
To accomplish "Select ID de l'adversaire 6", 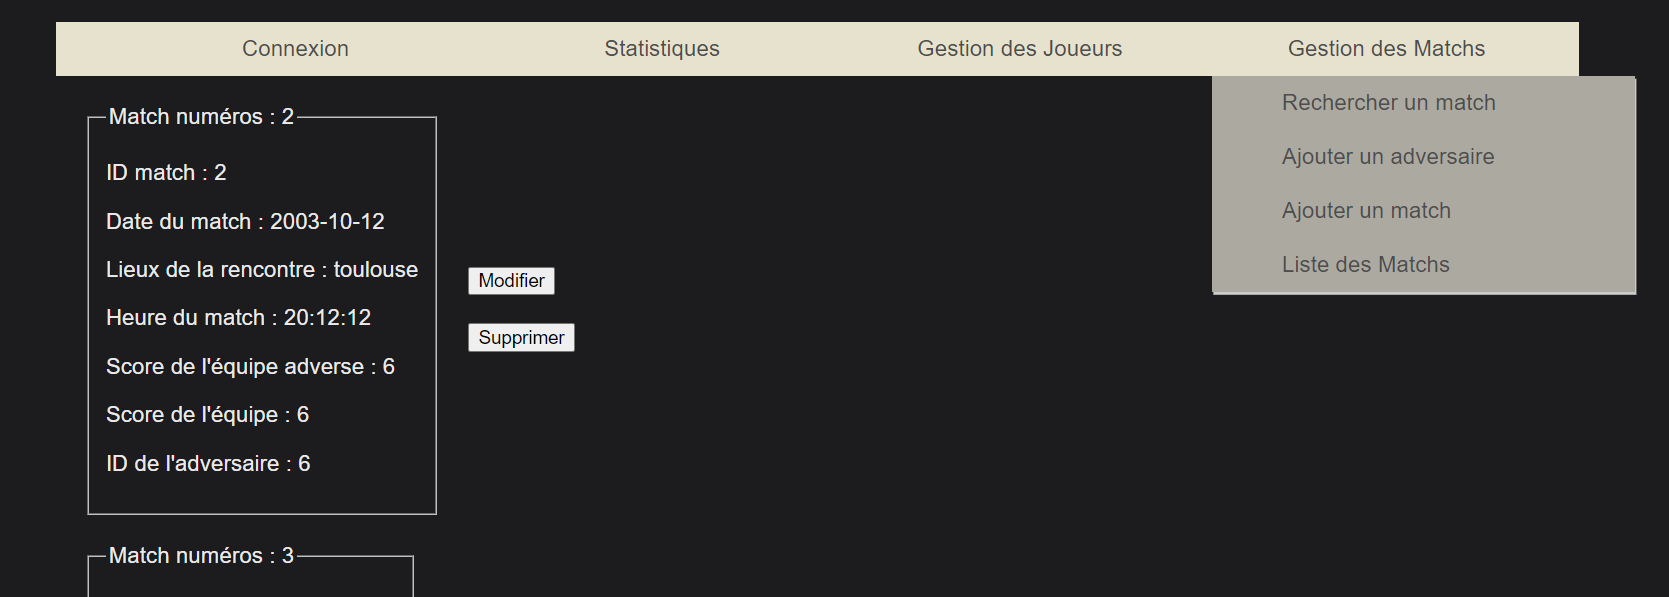I will pyautogui.click(x=208, y=462).
